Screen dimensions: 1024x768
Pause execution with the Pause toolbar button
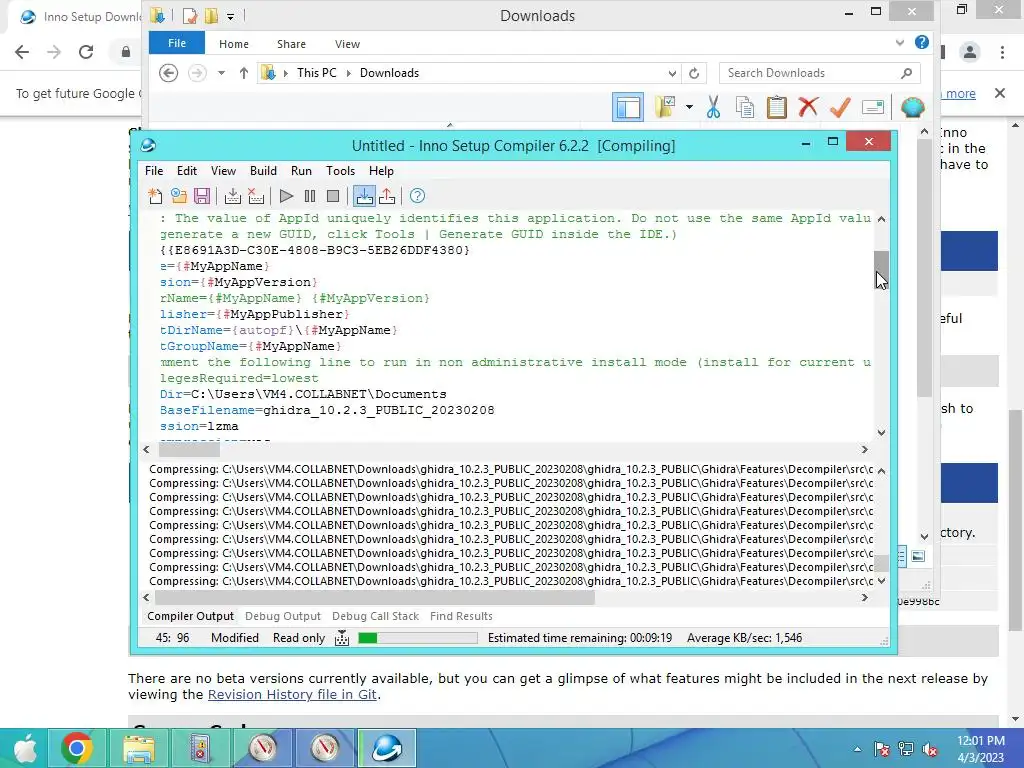point(310,196)
